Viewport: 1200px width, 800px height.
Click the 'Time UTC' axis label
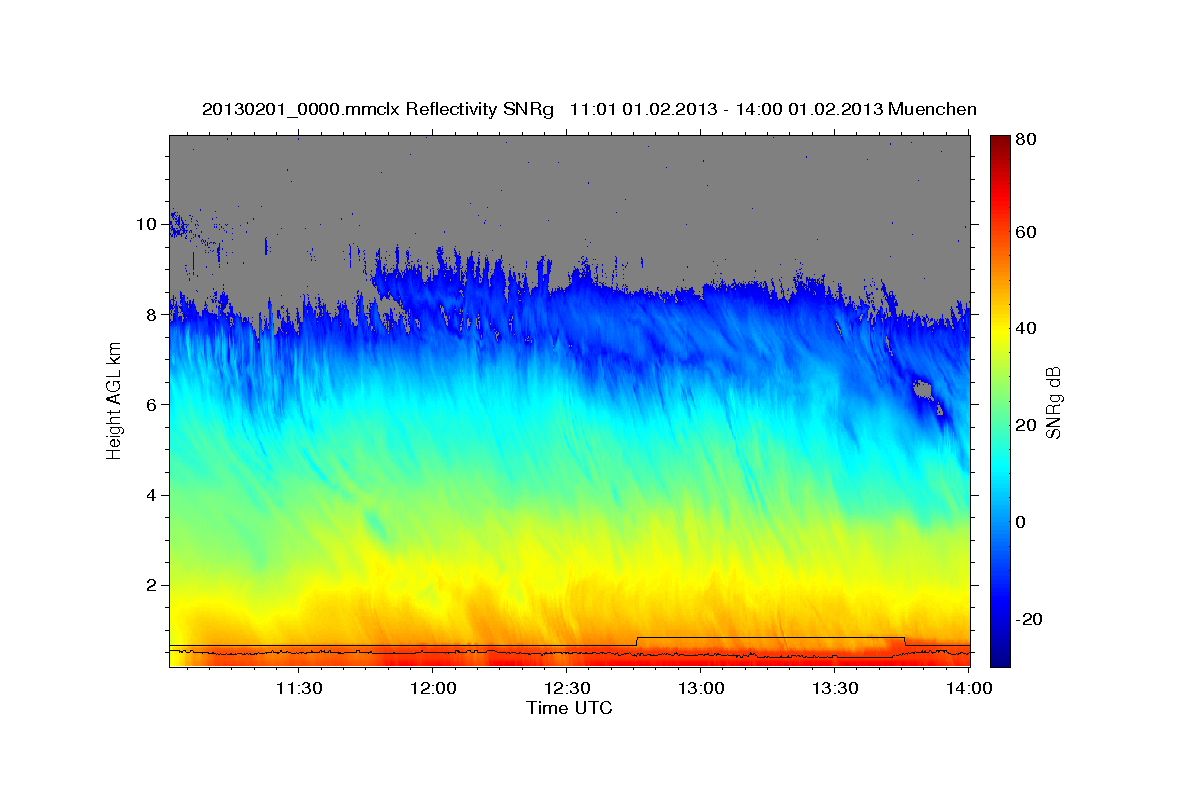click(569, 708)
